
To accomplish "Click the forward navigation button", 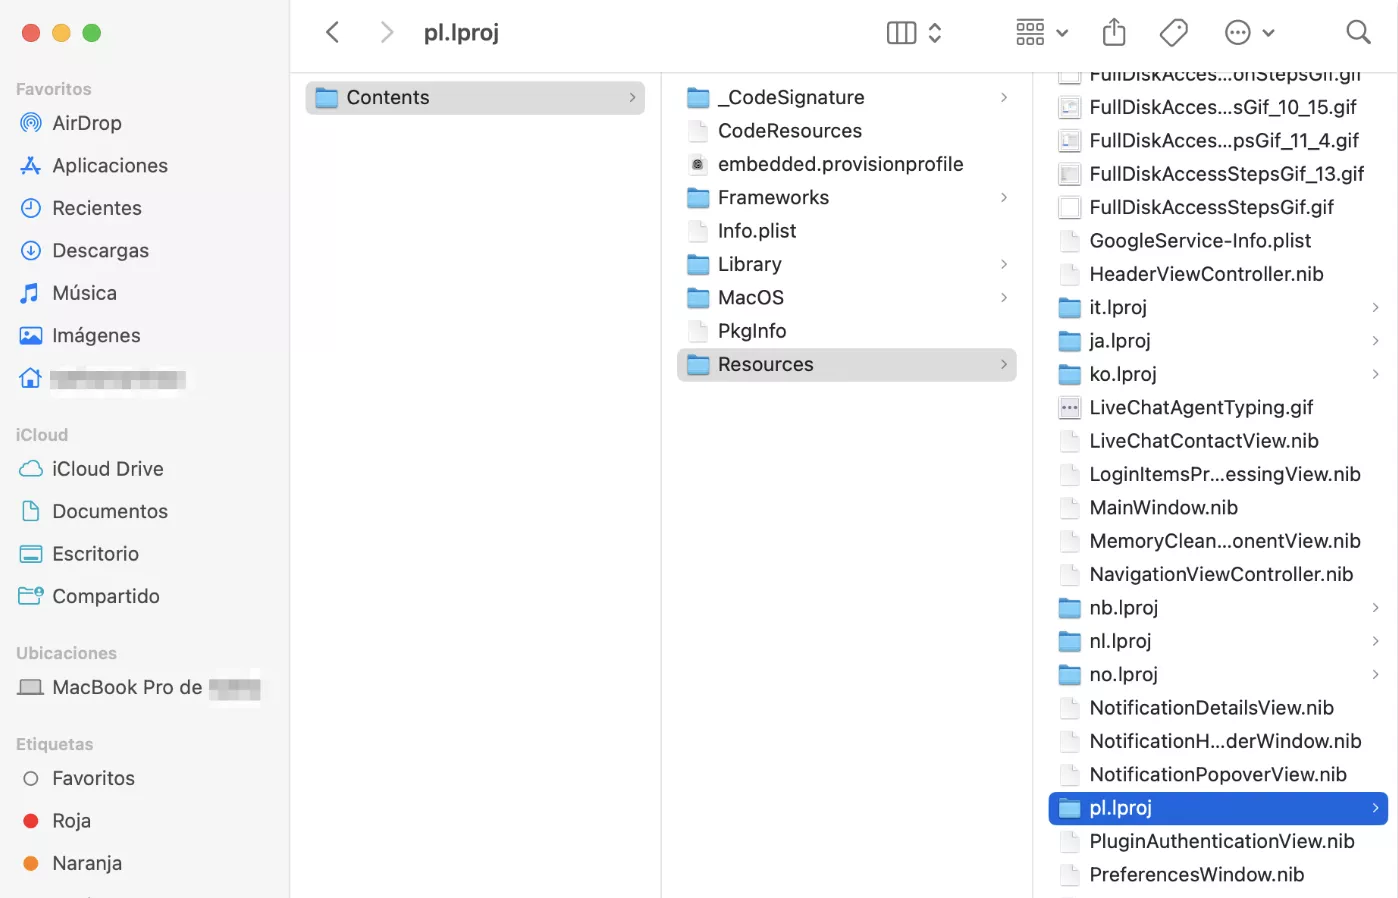I will coord(386,32).
